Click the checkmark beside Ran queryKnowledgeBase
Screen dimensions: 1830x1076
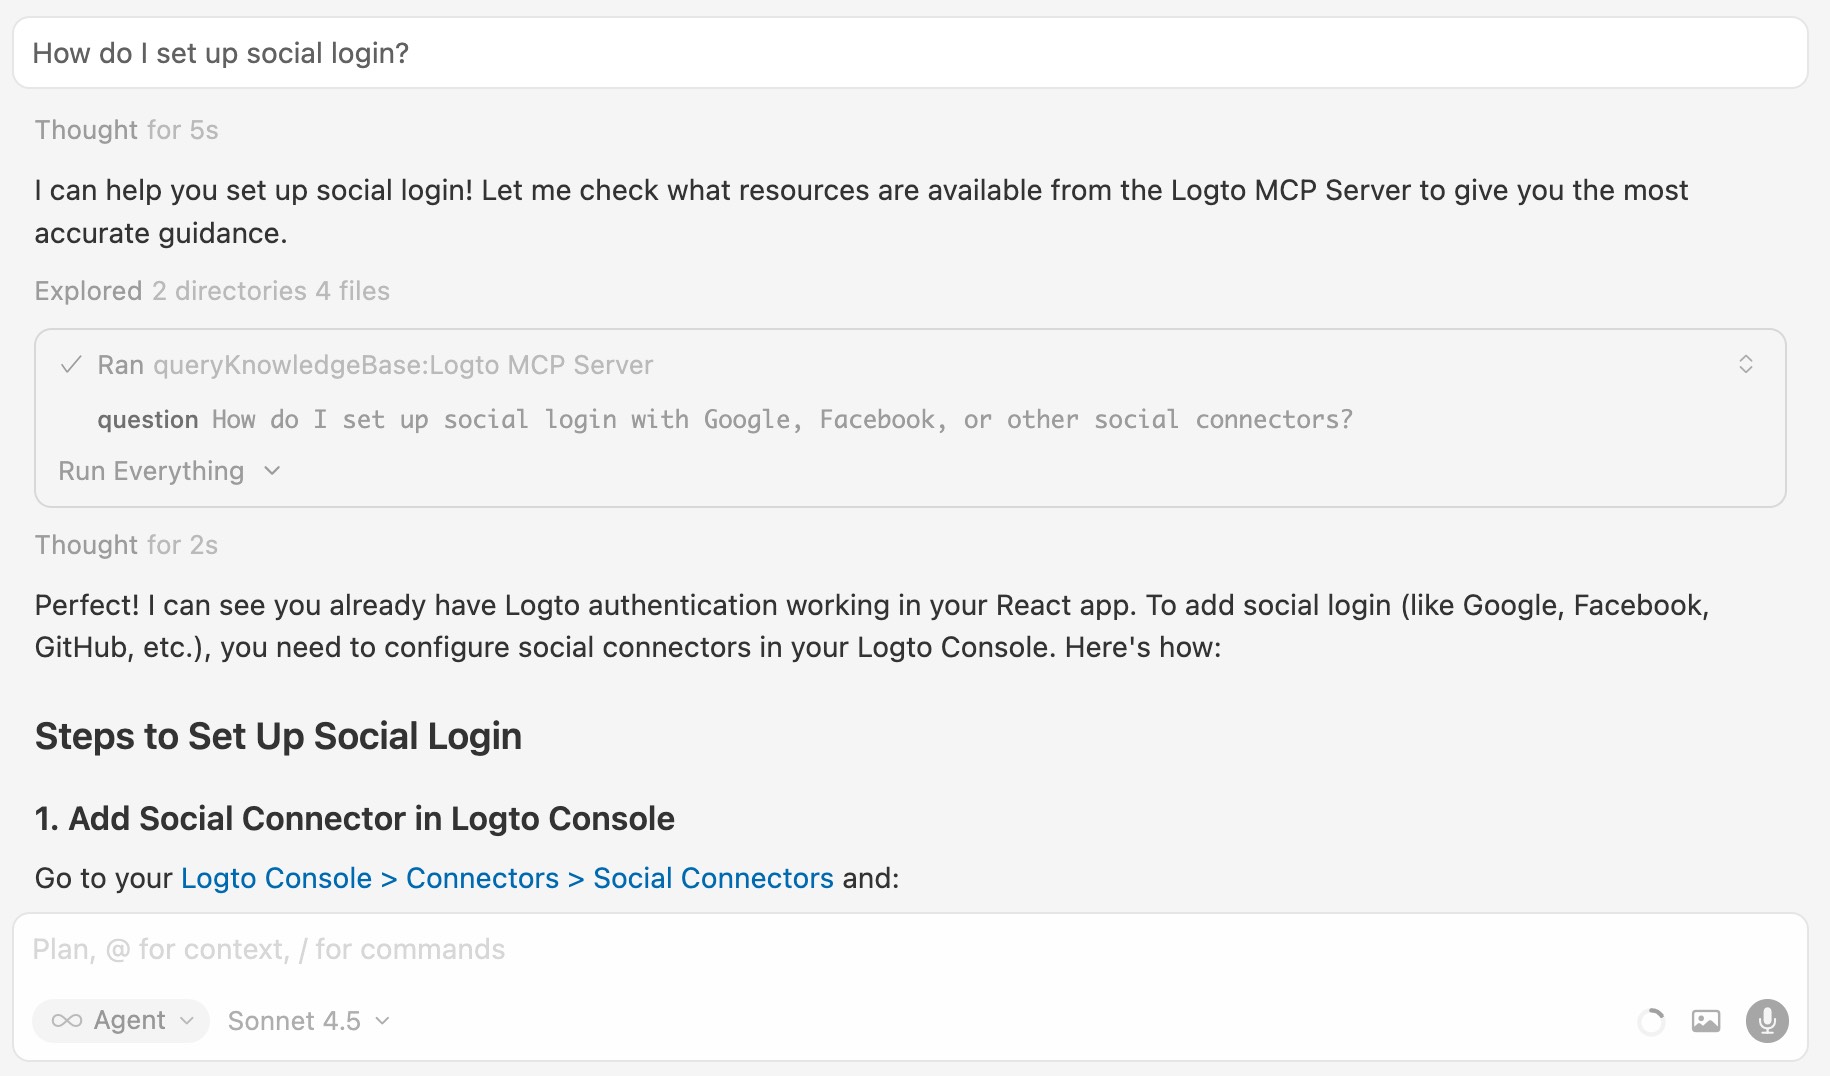70,365
